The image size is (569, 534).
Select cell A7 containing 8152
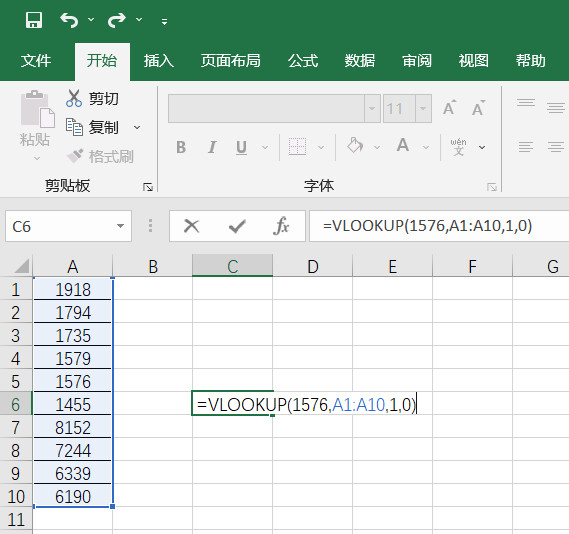tap(73, 427)
